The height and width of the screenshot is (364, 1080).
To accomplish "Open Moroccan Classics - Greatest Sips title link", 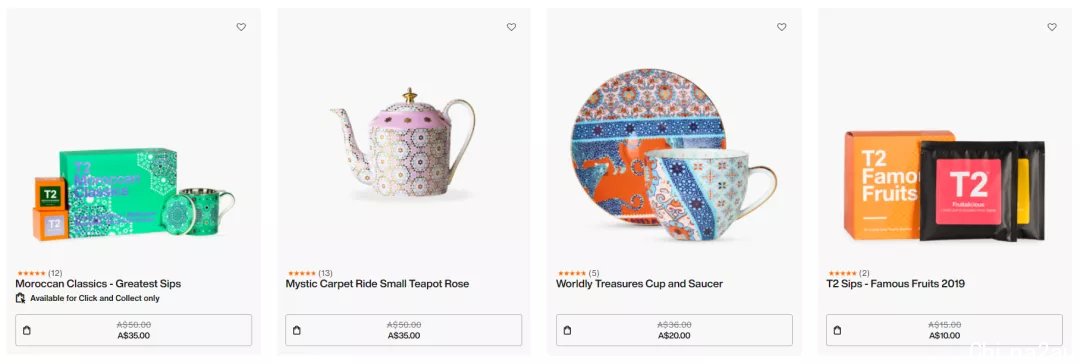I will pos(98,283).
